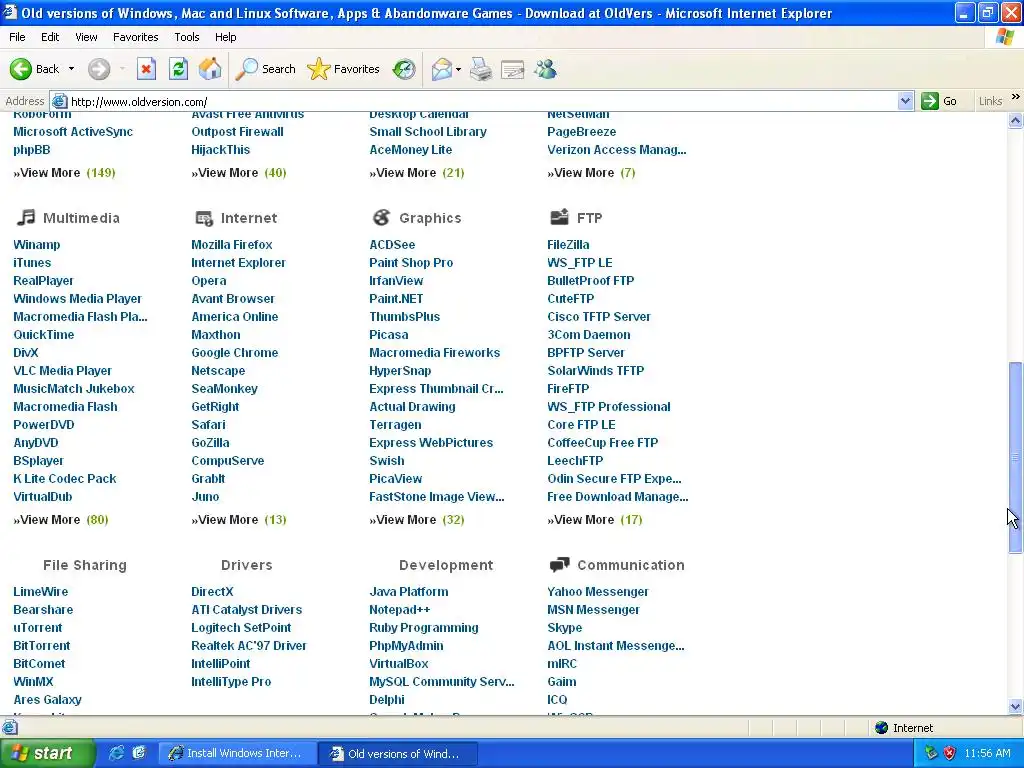Click the FTP folder icon

560,217
